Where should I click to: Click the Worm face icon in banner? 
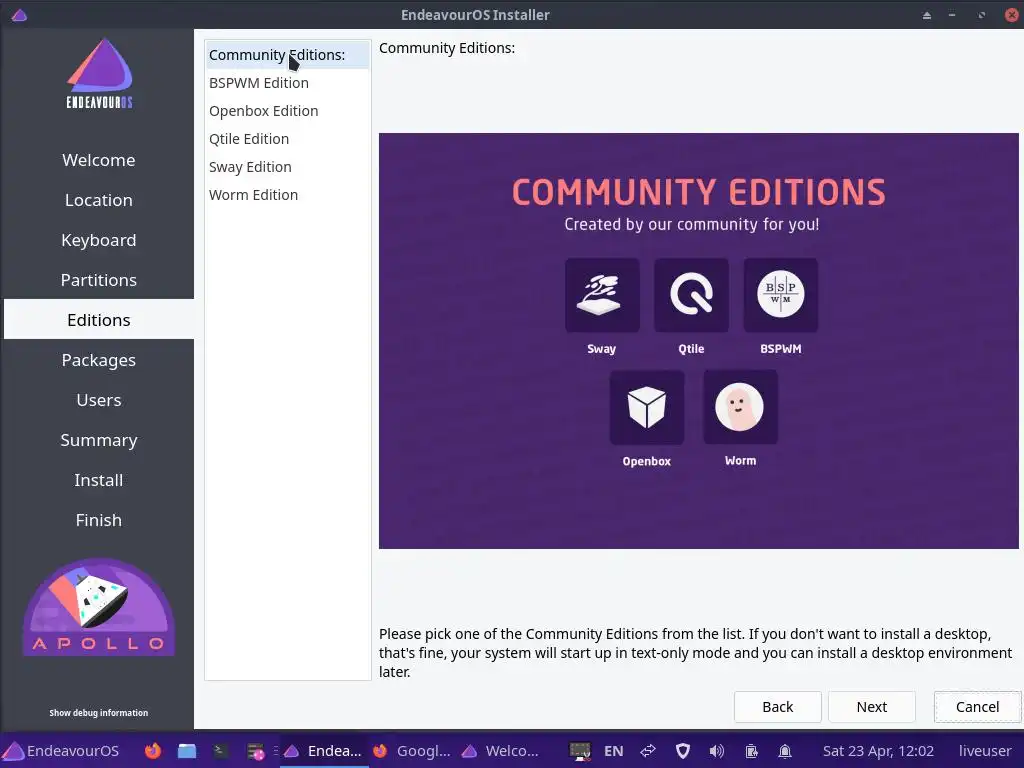pyautogui.click(x=740, y=408)
